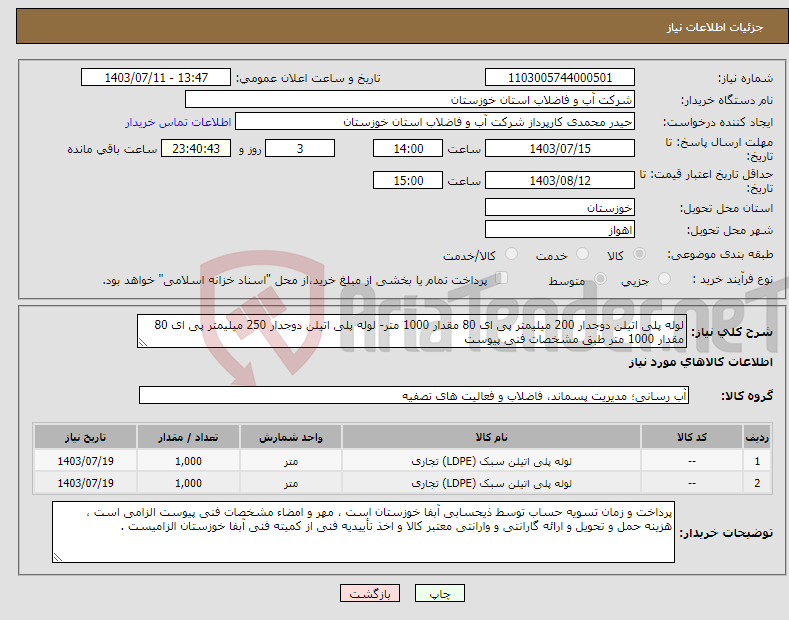This screenshot has width=789, height=620.
Task: Click the توضیحات خریدار notes textarea
Action: [x=363, y=532]
